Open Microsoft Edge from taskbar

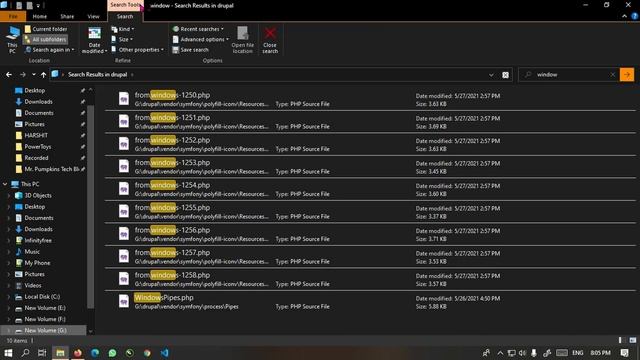point(95,353)
